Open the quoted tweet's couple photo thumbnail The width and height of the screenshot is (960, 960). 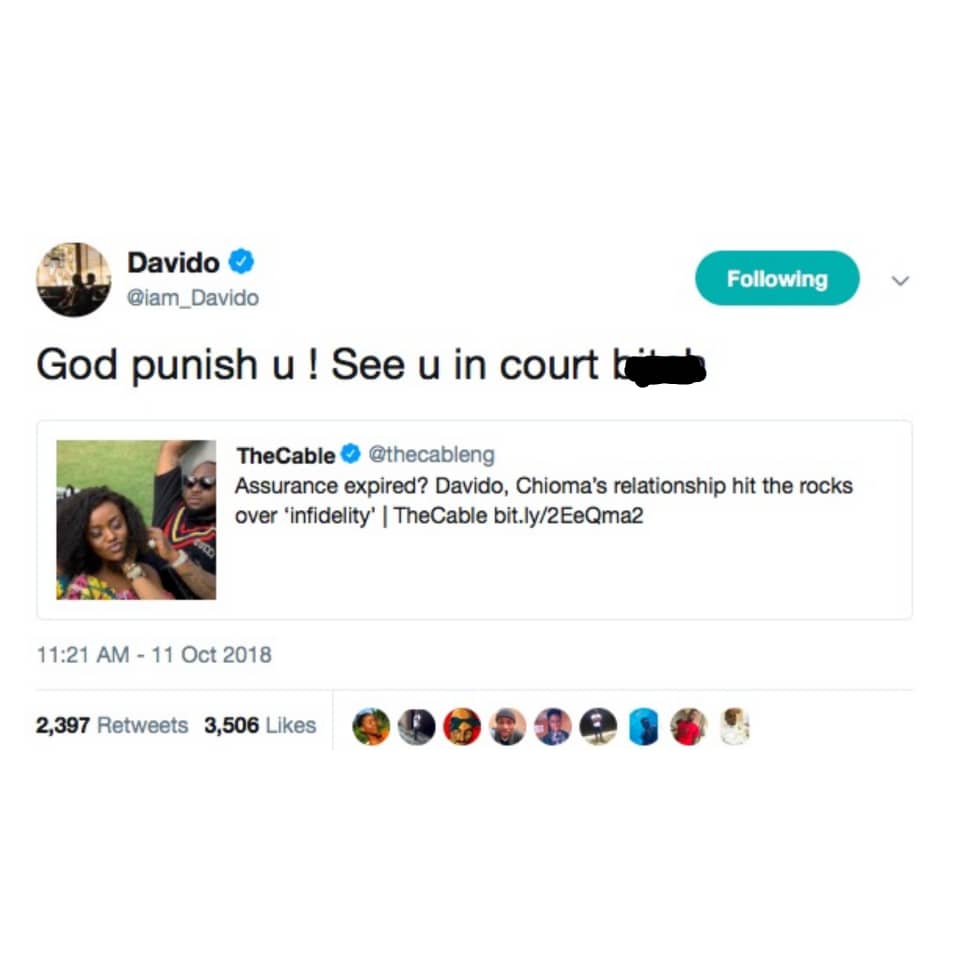[x=136, y=519]
